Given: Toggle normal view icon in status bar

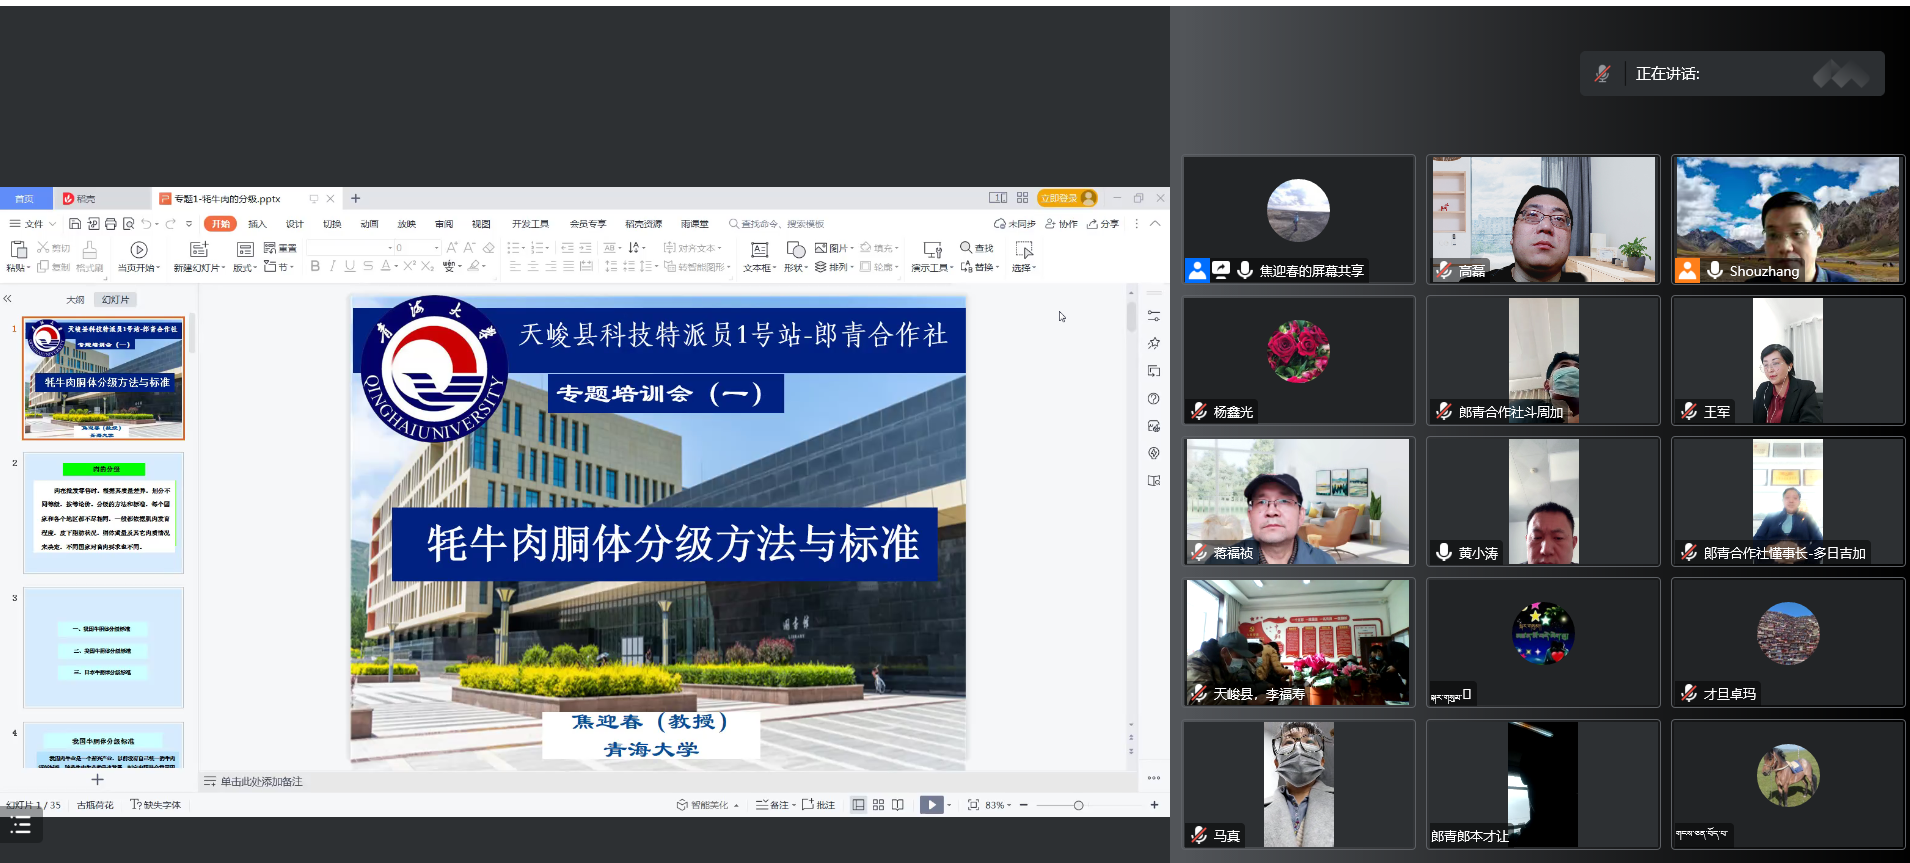Looking at the screenshot, I should (858, 805).
